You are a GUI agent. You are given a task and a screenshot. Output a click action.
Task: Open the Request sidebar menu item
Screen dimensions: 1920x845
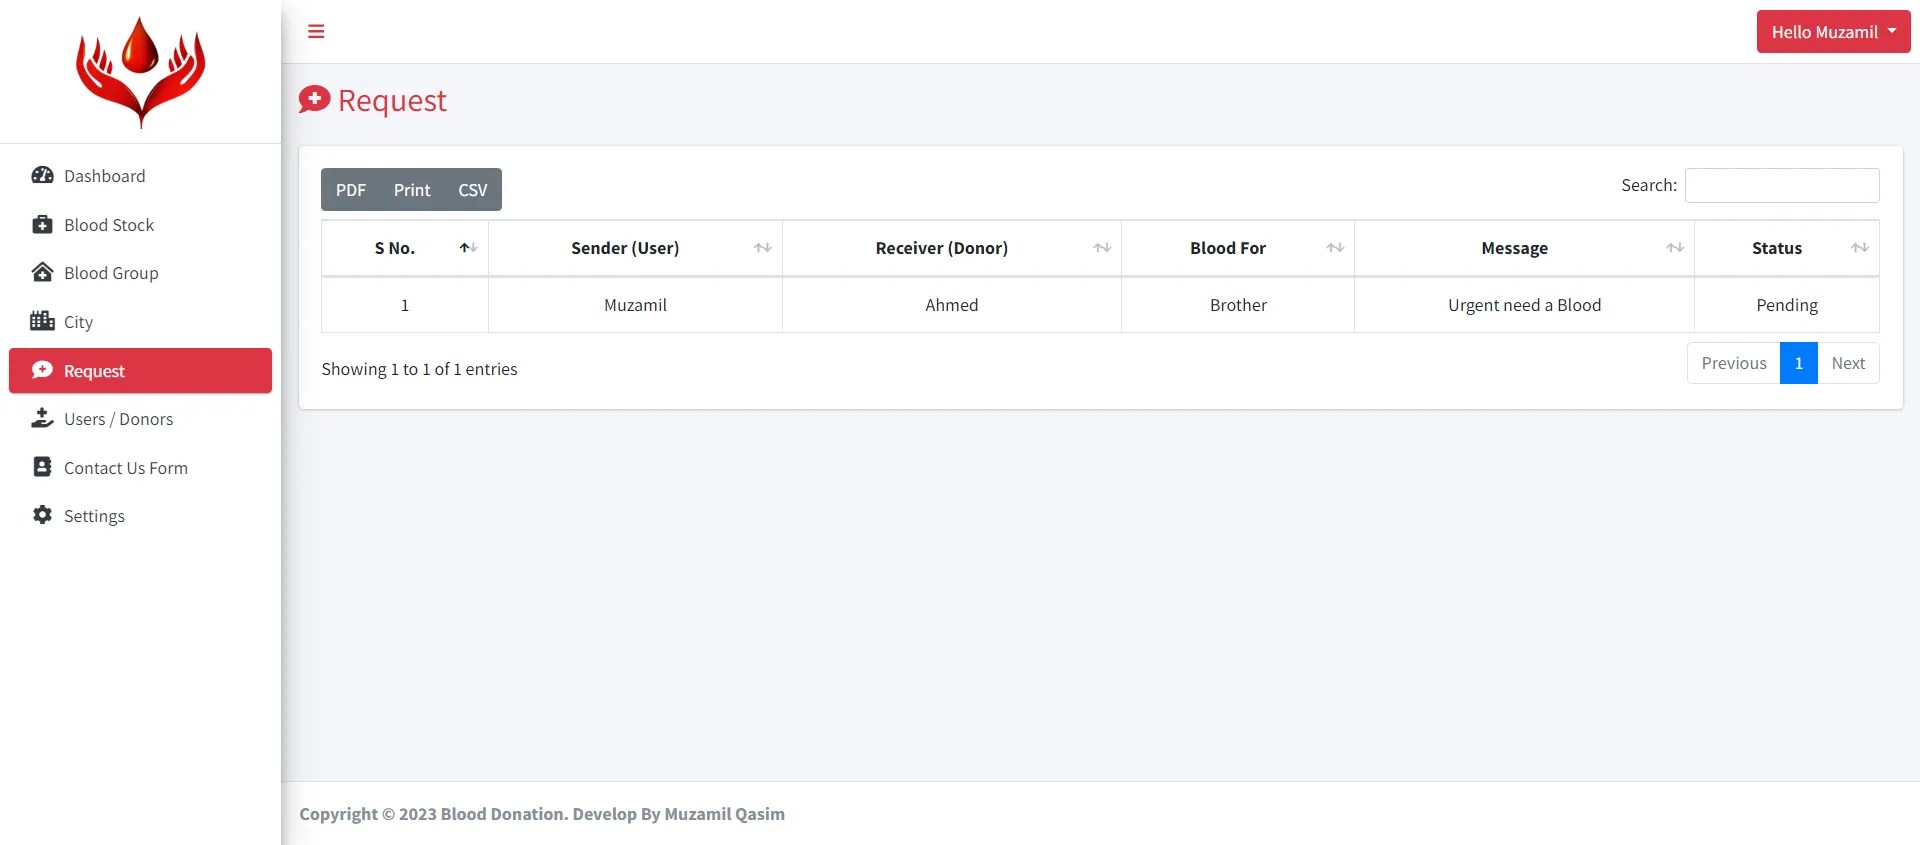[140, 371]
